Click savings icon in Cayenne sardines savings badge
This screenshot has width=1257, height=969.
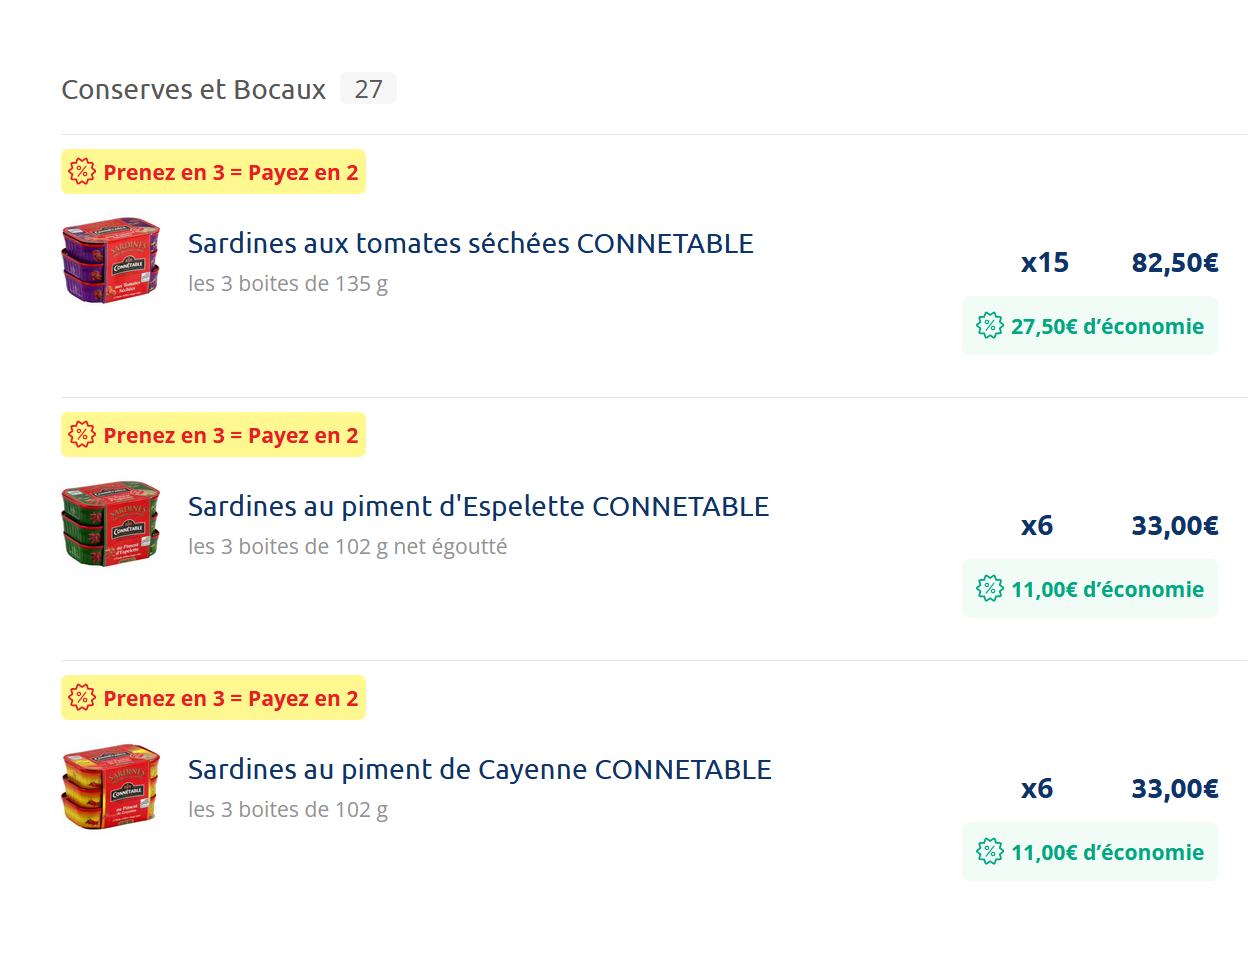click(x=990, y=852)
